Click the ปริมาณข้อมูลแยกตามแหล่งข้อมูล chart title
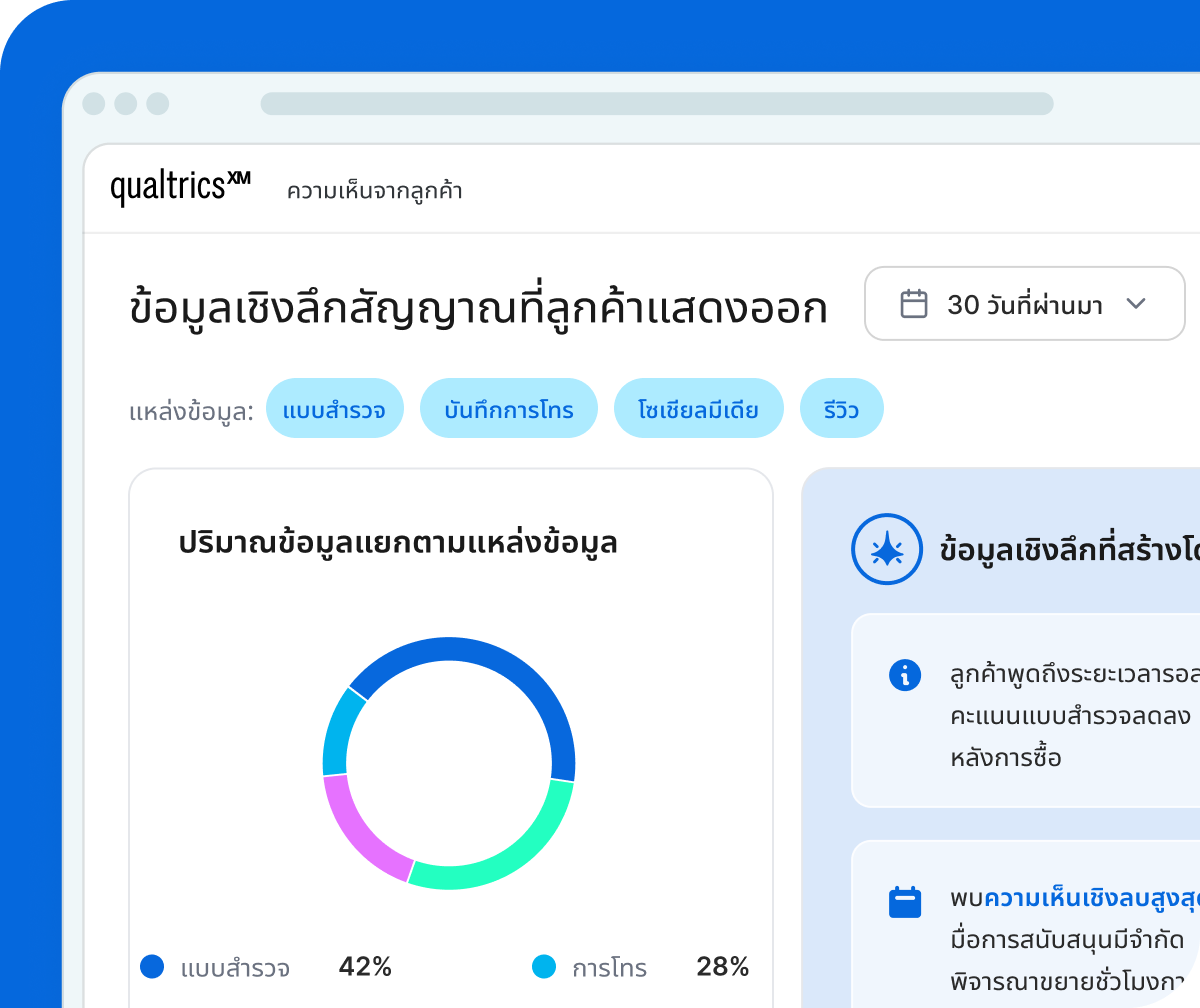1200x1008 pixels. click(x=398, y=543)
